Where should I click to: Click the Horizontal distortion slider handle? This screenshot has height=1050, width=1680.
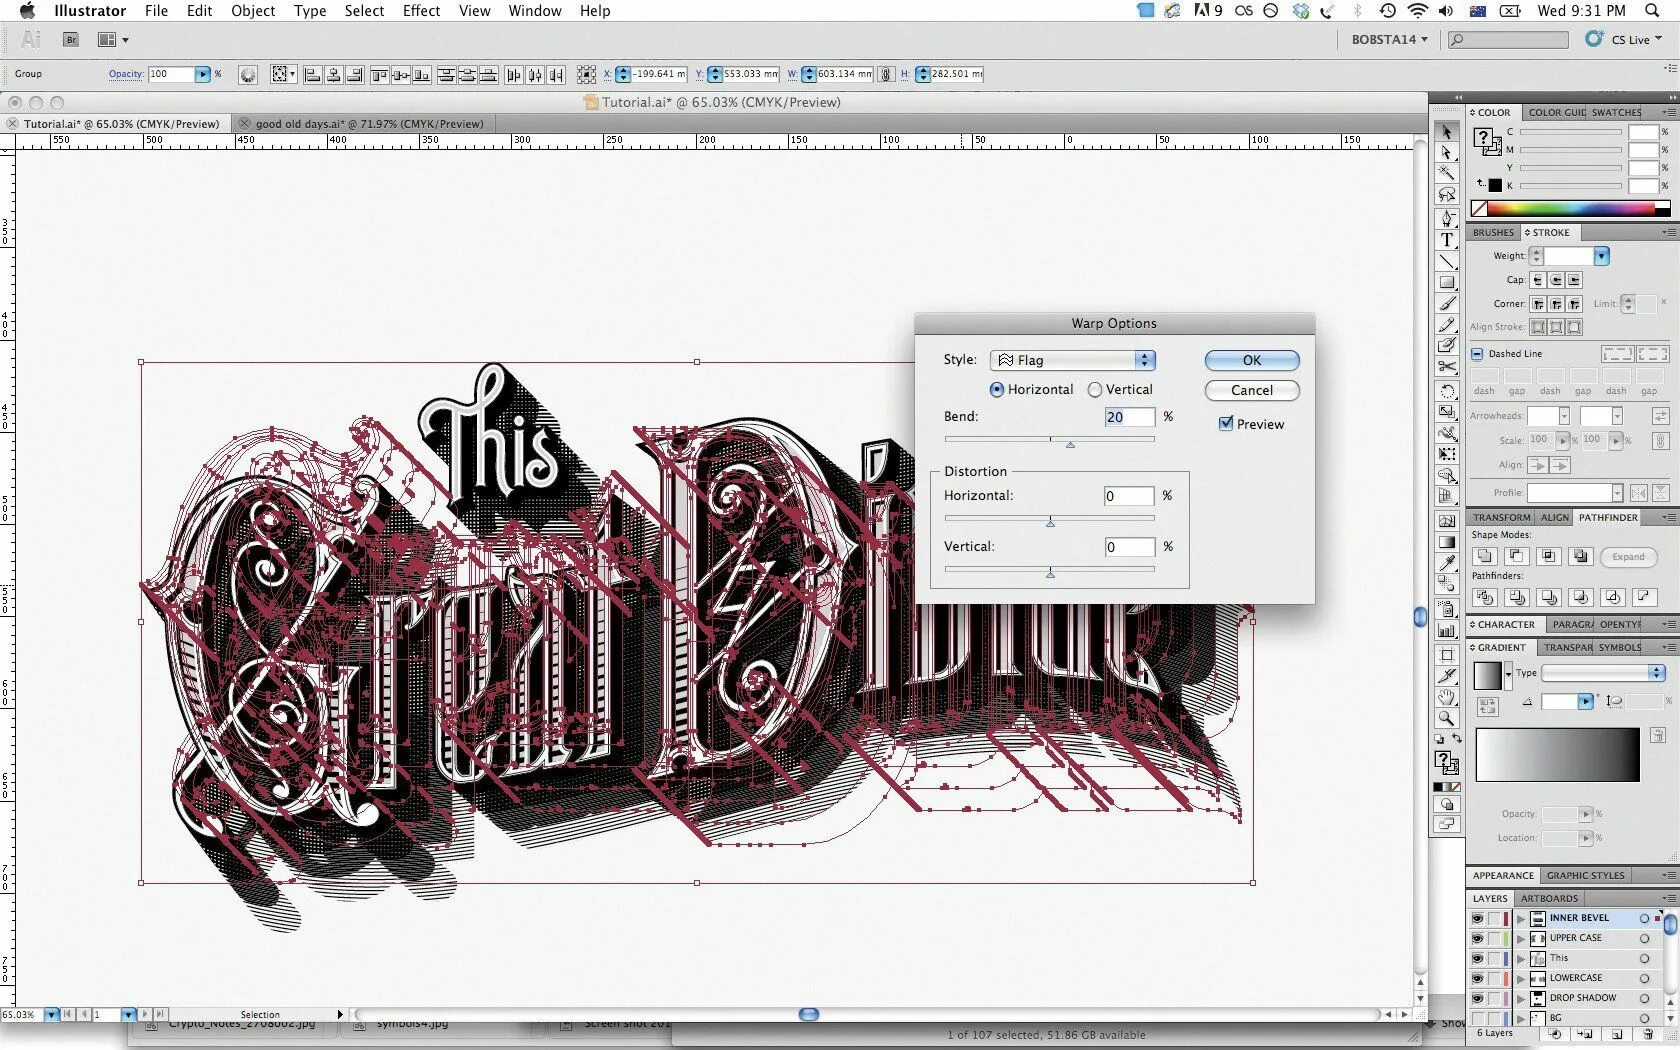[1050, 522]
